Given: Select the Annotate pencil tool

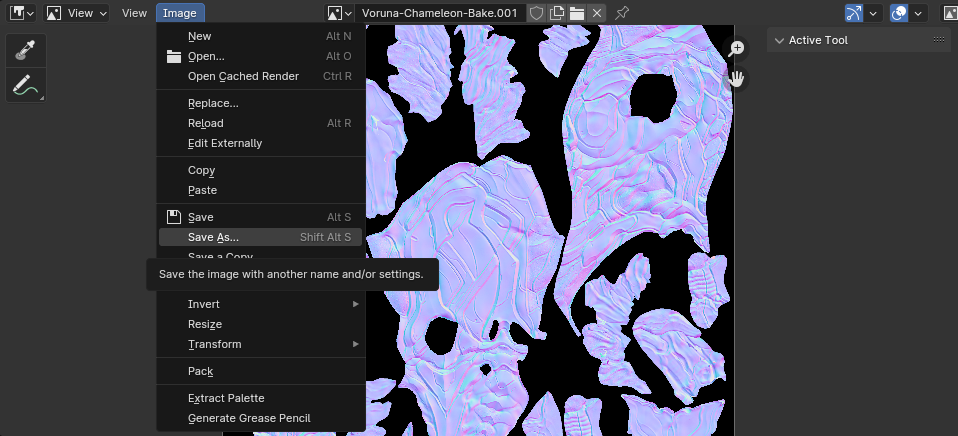Looking at the screenshot, I should pos(25,86).
